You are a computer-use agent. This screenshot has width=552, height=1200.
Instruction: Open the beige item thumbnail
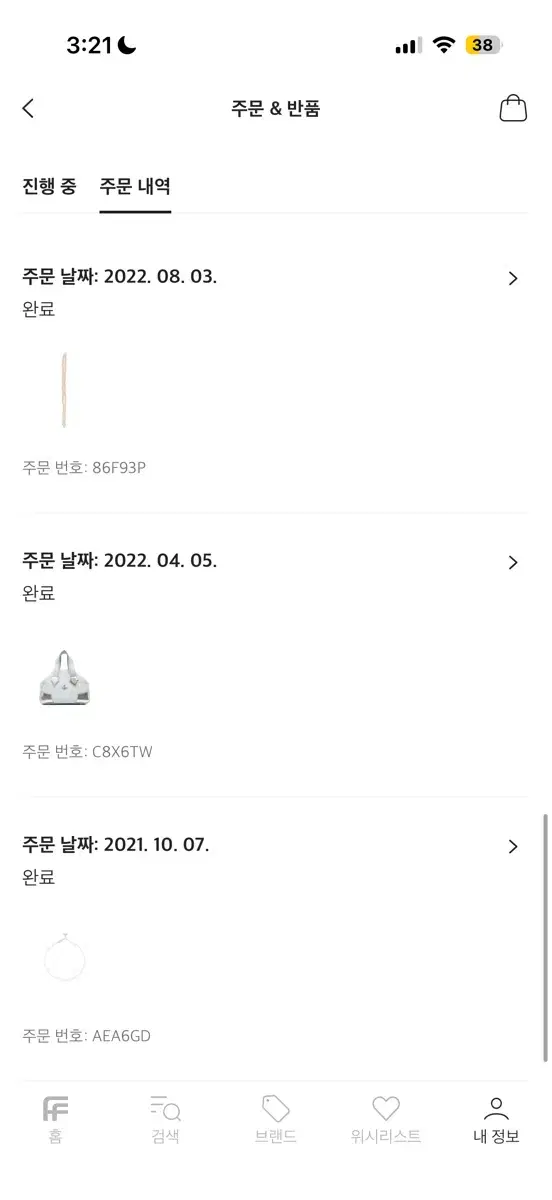point(64,390)
